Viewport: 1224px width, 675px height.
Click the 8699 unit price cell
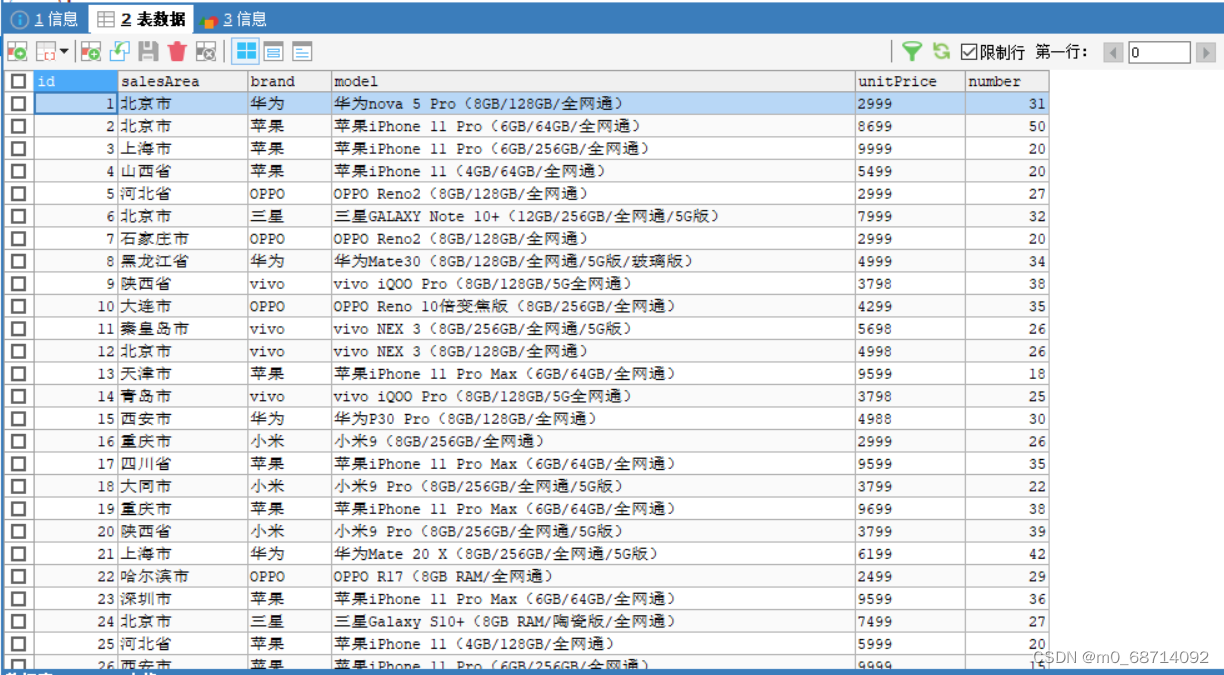point(910,126)
